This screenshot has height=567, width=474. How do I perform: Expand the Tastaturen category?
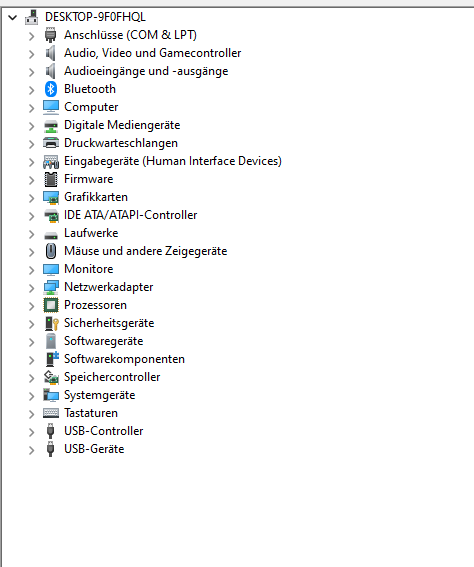(31, 414)
